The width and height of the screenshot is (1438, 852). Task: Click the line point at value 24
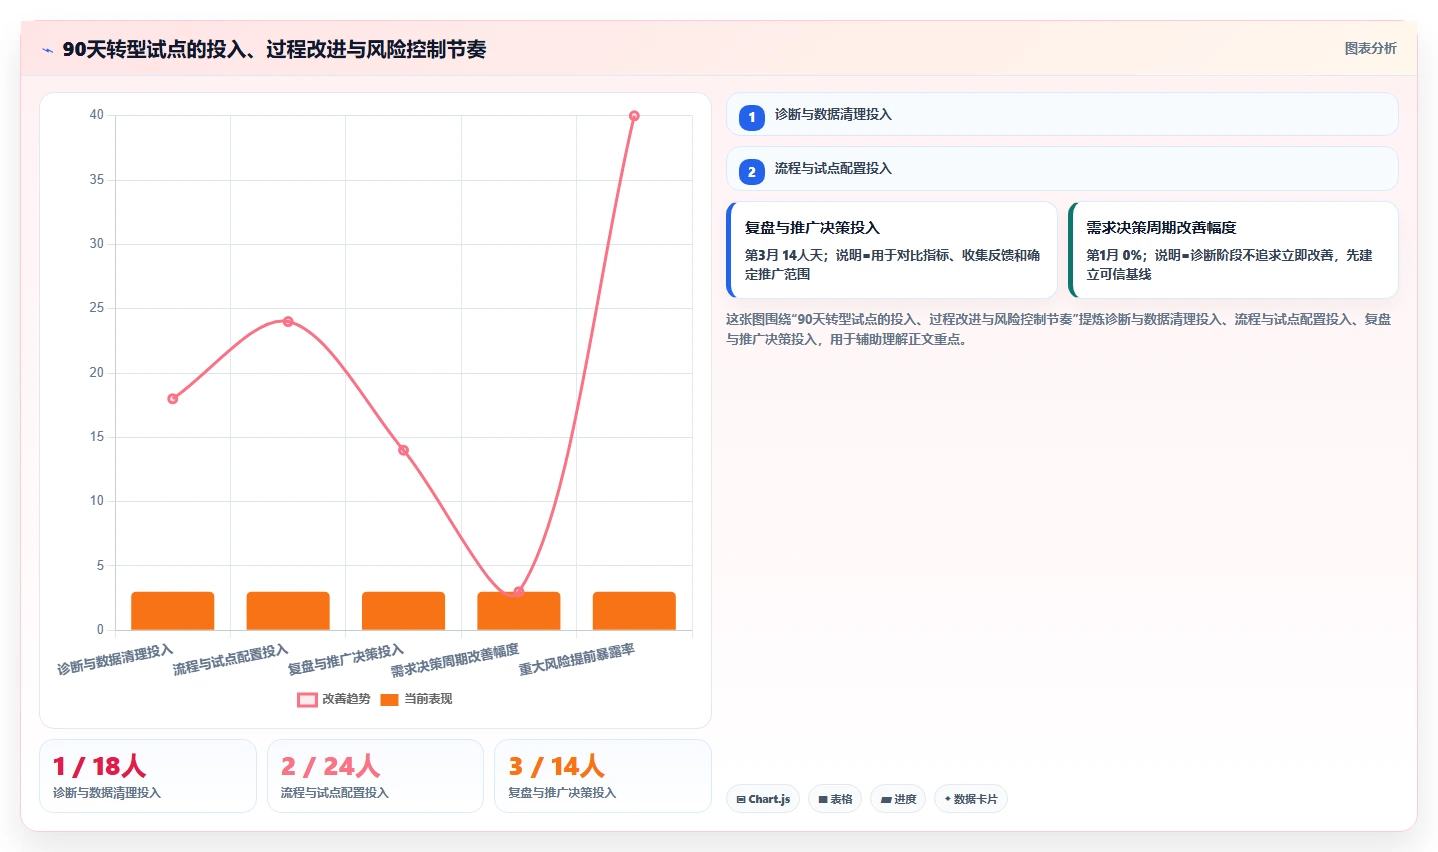[288, 322]
